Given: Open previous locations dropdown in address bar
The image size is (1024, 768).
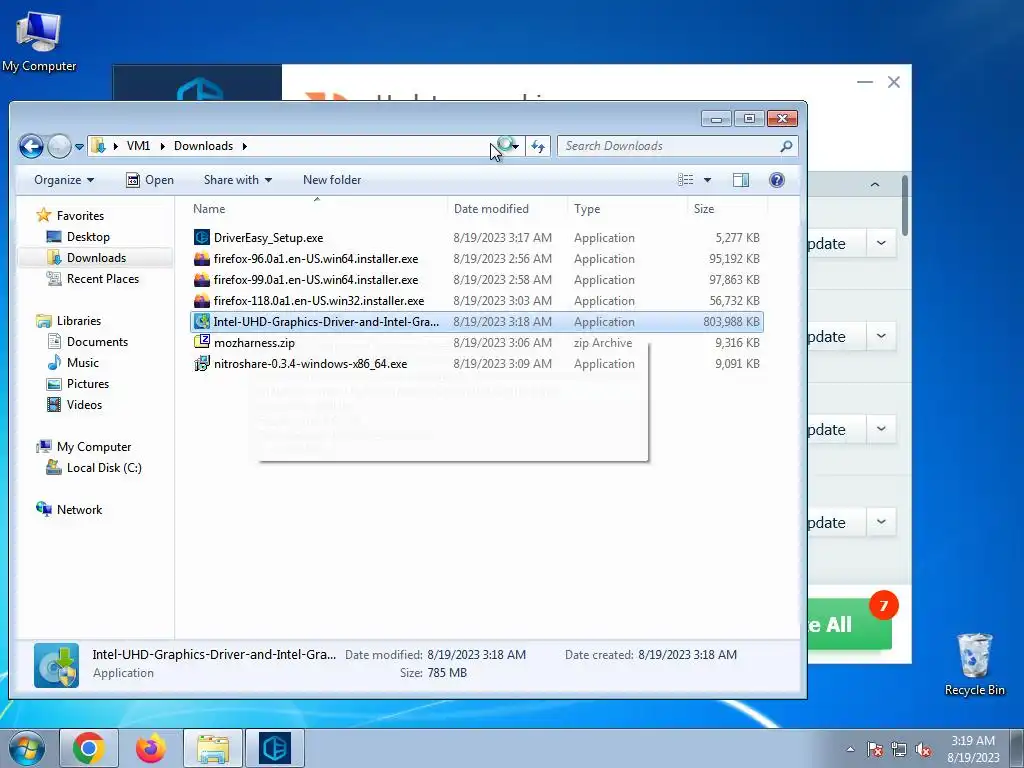Looking at the screenshot, I should coord(516,146).
